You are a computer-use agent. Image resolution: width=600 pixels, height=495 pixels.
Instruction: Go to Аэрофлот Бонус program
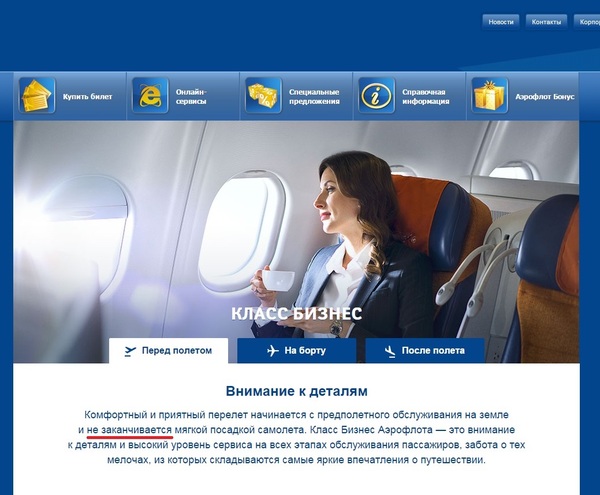(x=523, y=96)
